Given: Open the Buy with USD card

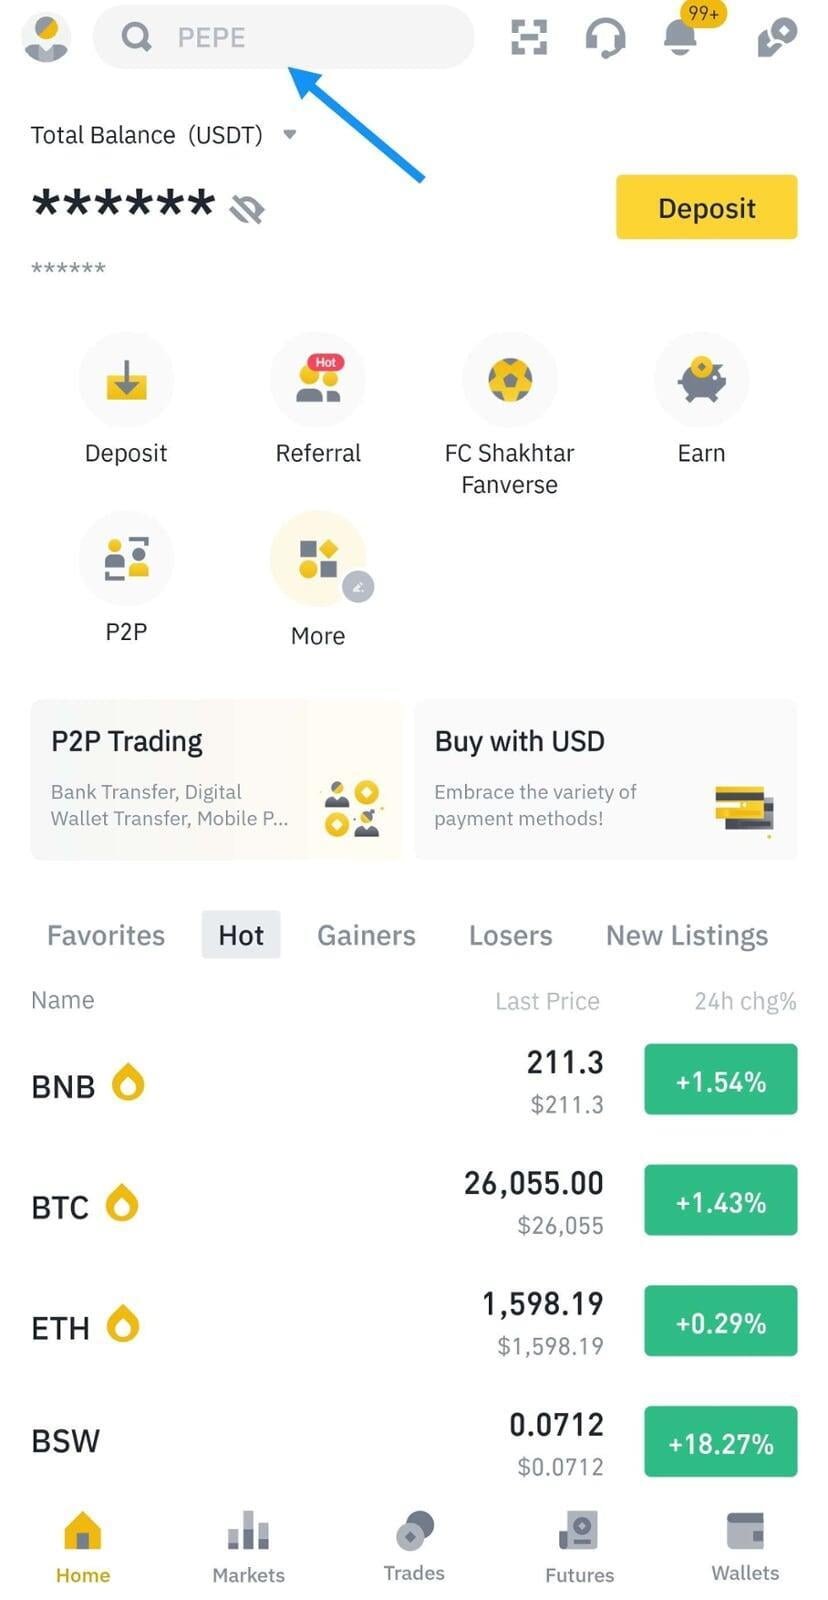Looking at the screenshot, I should [605, 779].
